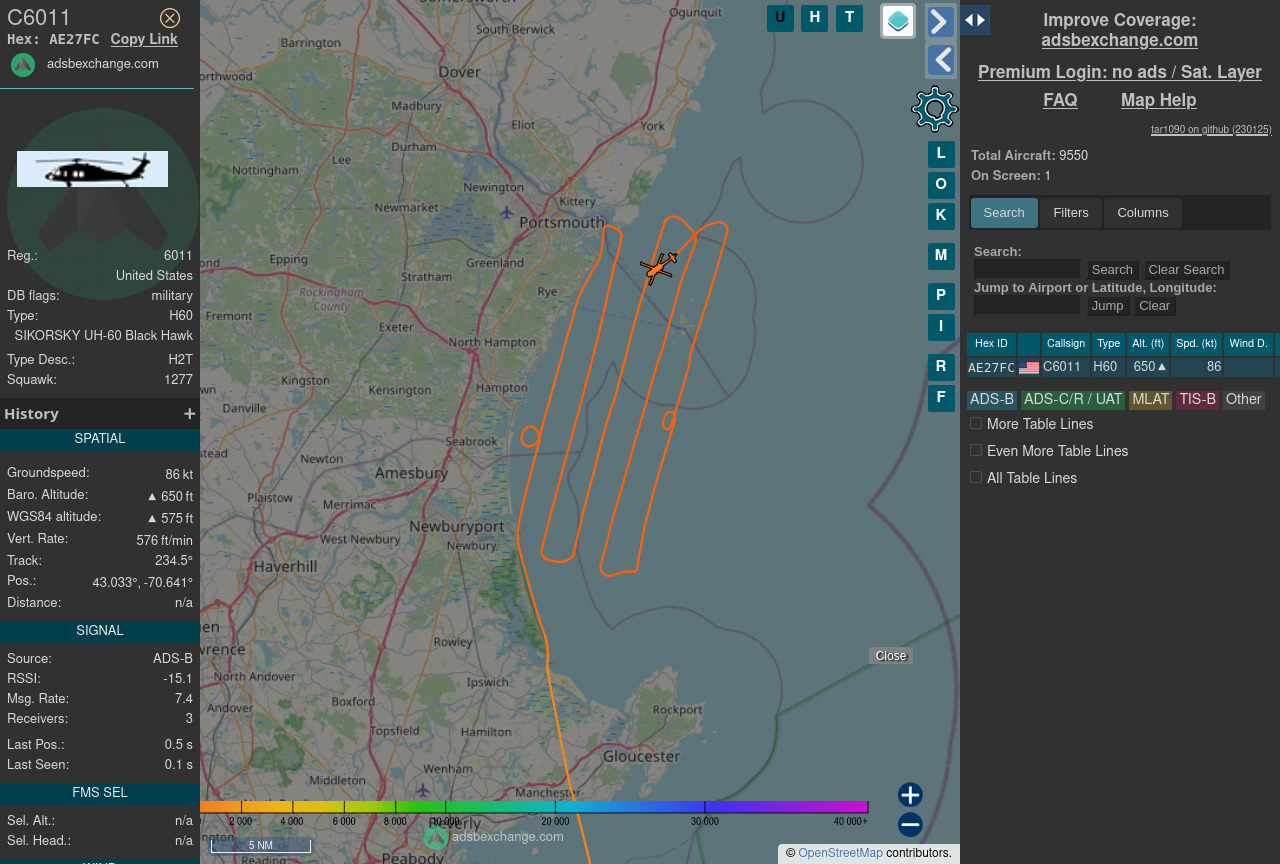The height and width of the screenshot is (864, 1280).
Task: Open adsbexchange.com coverage link
Action: pyautogui.click(x=1120, y=41)
